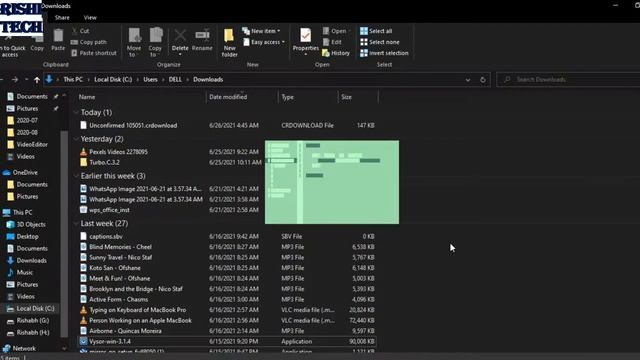
Task: Click Select all
Action: [x=376, y=31]
